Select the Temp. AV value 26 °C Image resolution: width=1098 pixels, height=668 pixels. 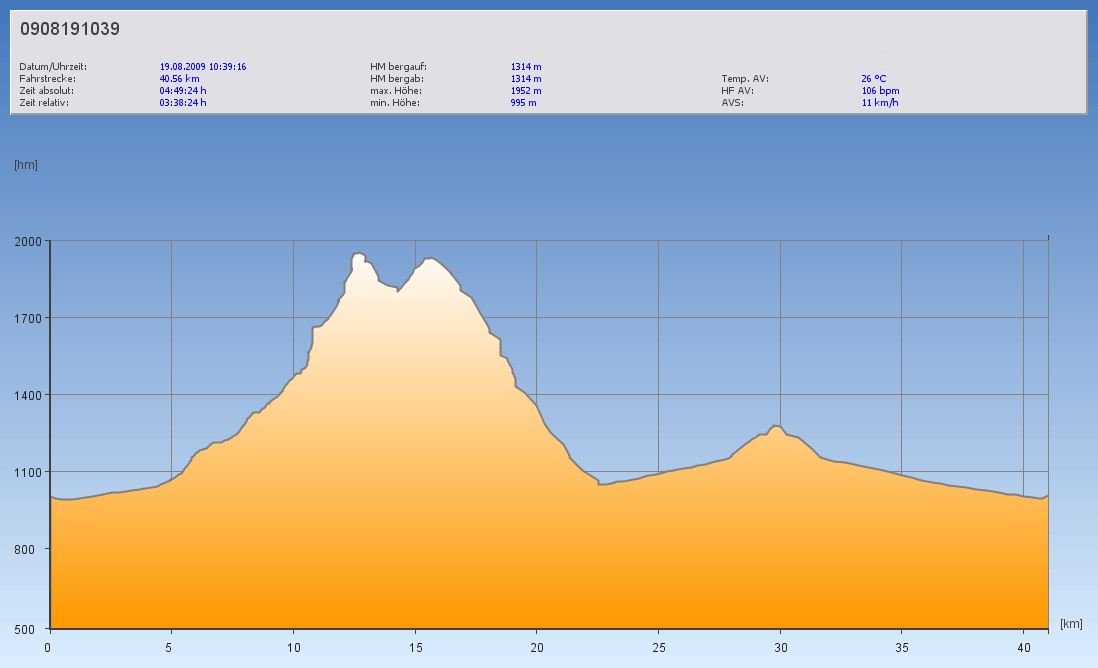[873, 79]
